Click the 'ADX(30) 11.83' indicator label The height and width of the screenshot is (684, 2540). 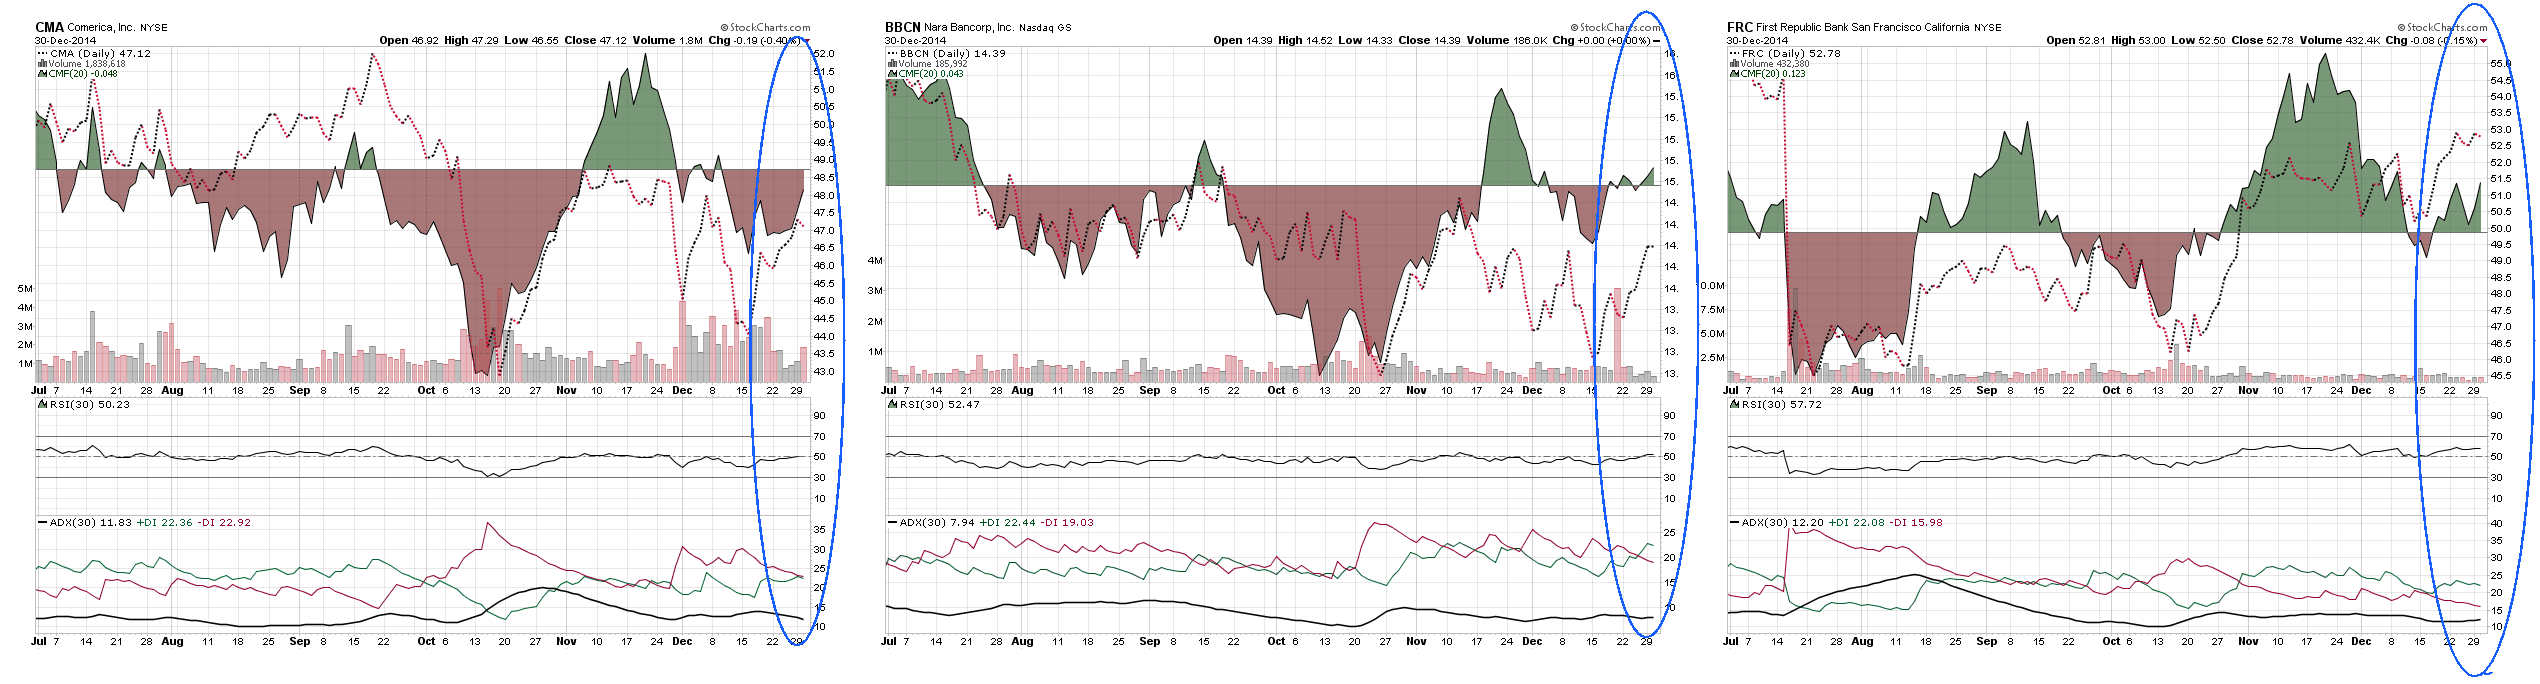(x=91, y=522)
